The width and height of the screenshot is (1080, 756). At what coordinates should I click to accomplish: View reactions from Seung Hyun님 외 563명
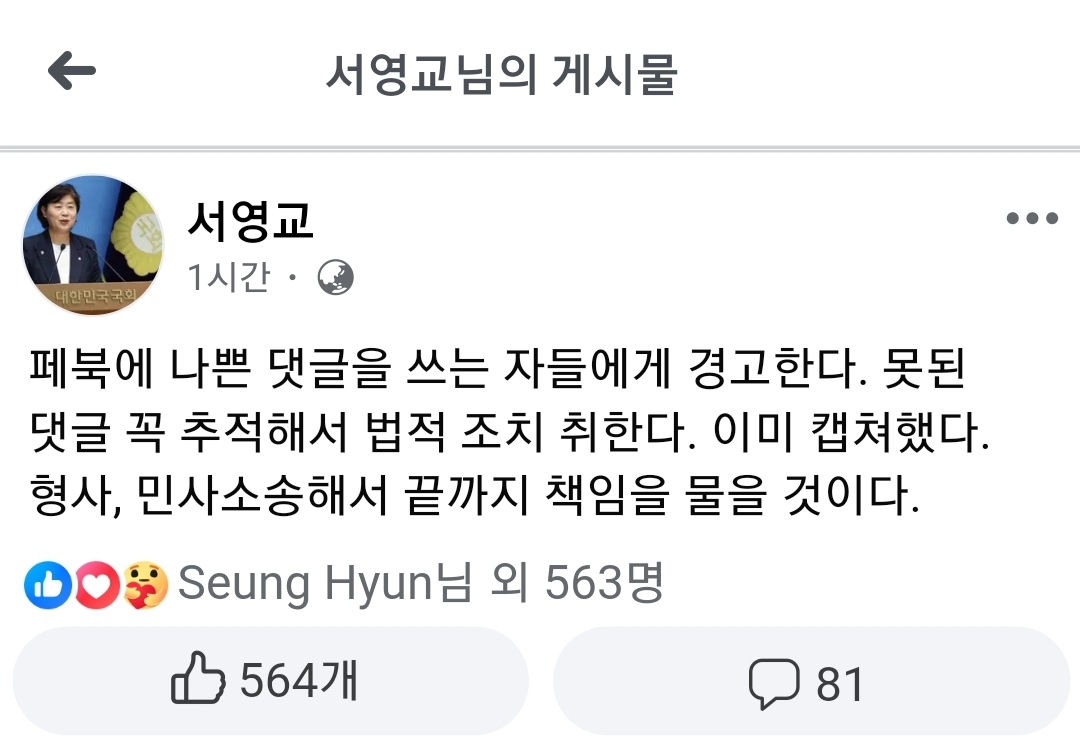421,583
